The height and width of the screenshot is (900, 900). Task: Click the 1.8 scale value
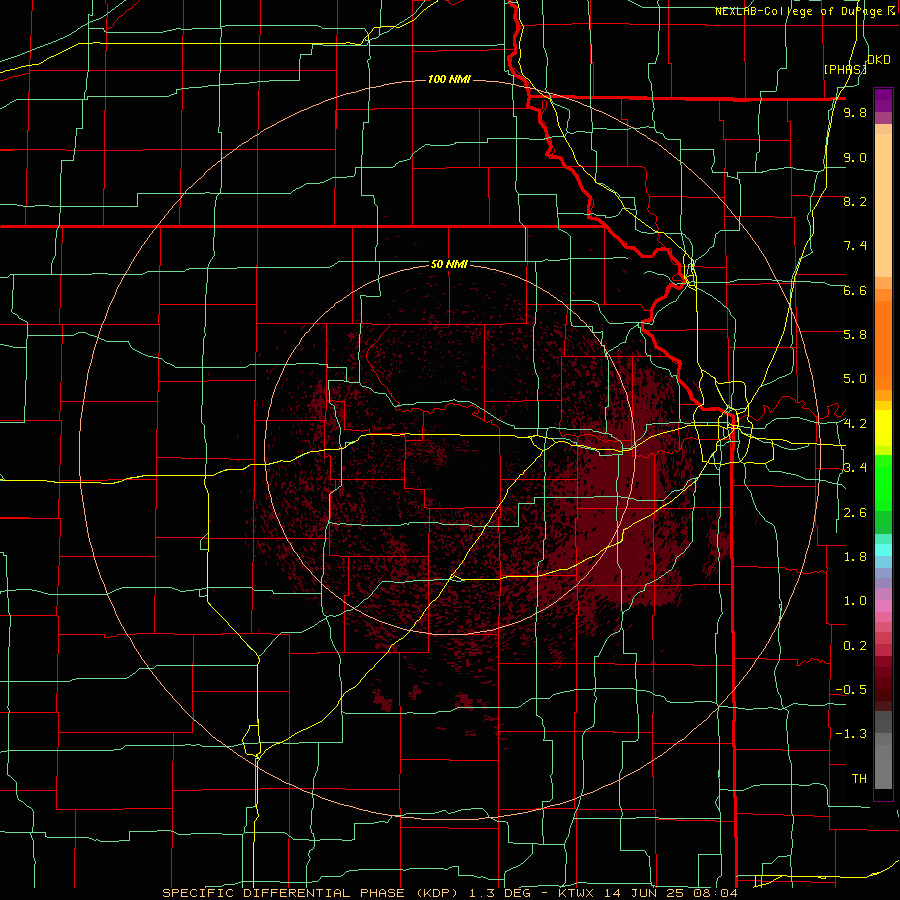click(855, 557)
